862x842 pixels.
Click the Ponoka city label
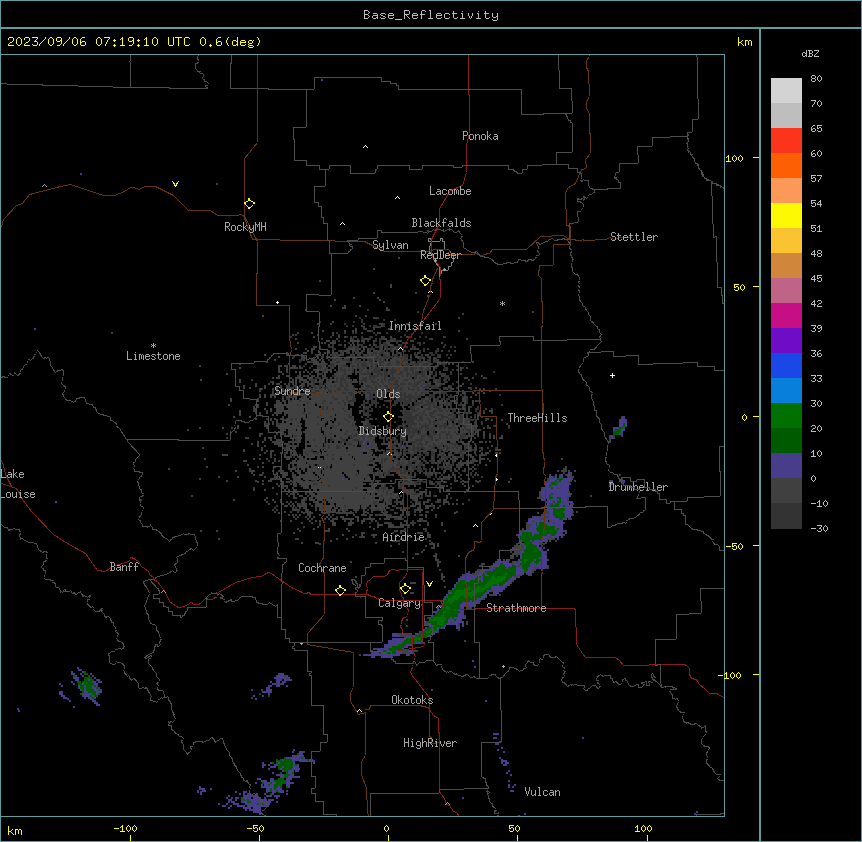click(480, 136)
